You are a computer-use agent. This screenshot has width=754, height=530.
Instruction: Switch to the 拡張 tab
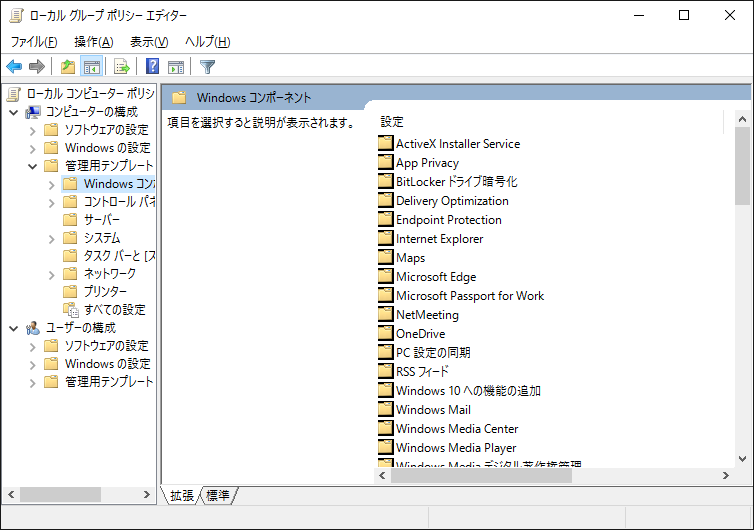tap(182, 495)
